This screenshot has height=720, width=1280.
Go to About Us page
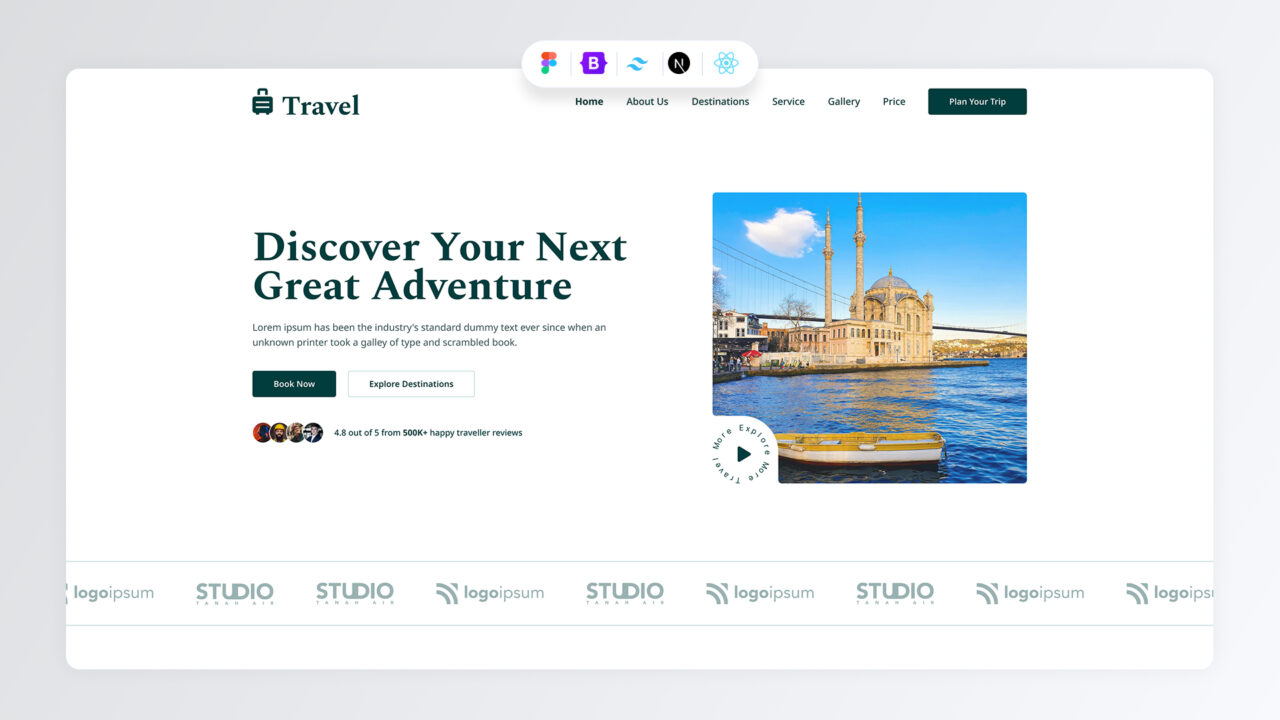(647, 102)
